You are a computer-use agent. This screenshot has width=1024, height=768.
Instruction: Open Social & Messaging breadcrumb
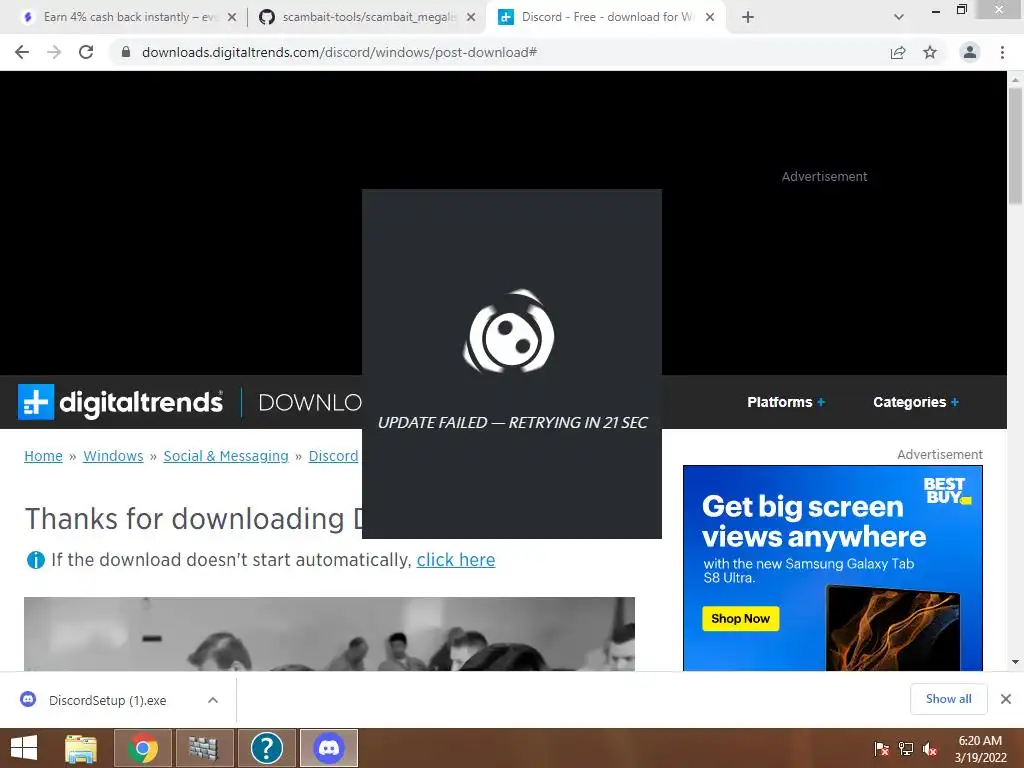coord(226,456)
